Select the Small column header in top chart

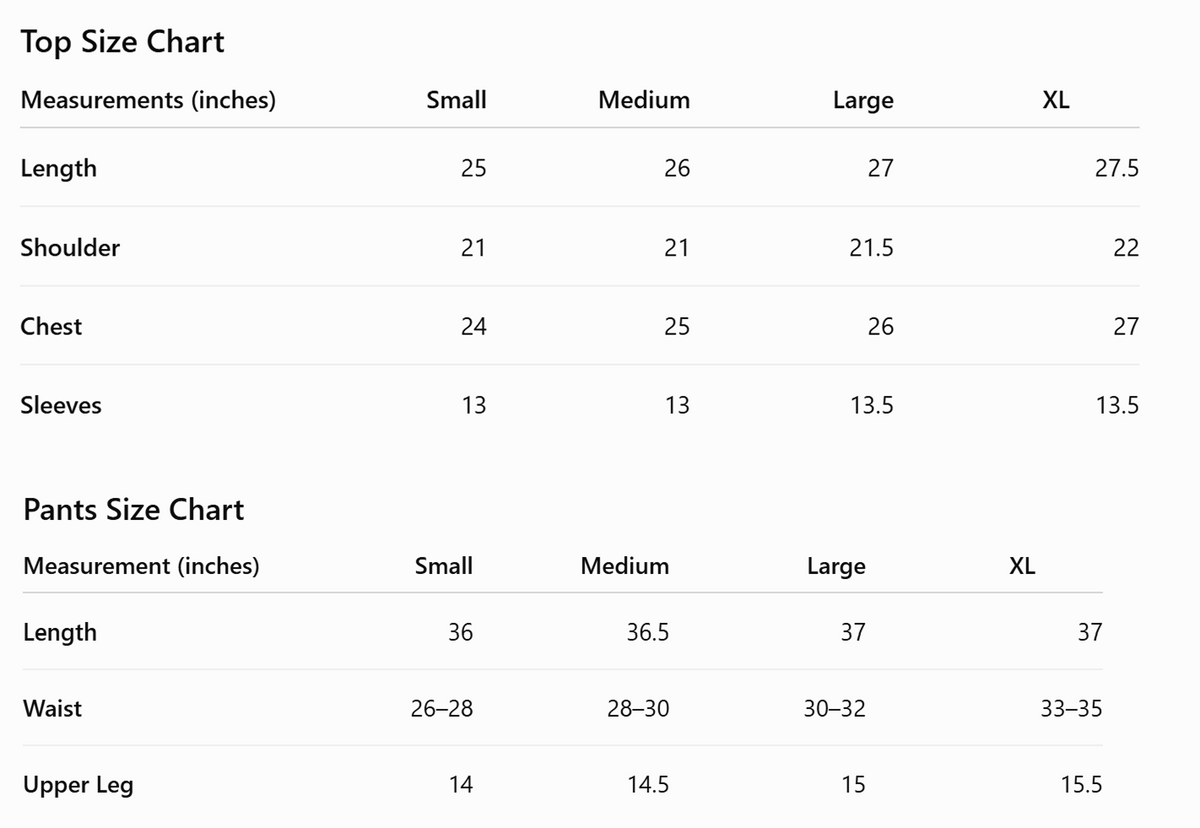tap(456, 100)
